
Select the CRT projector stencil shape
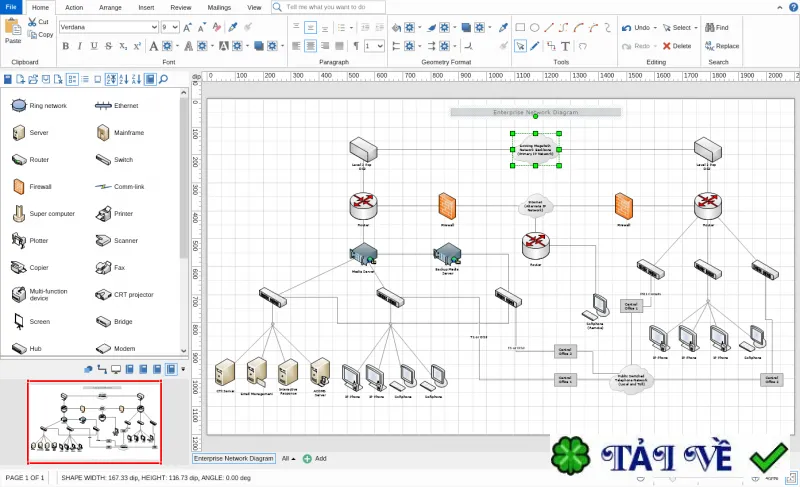coord(124,295)
